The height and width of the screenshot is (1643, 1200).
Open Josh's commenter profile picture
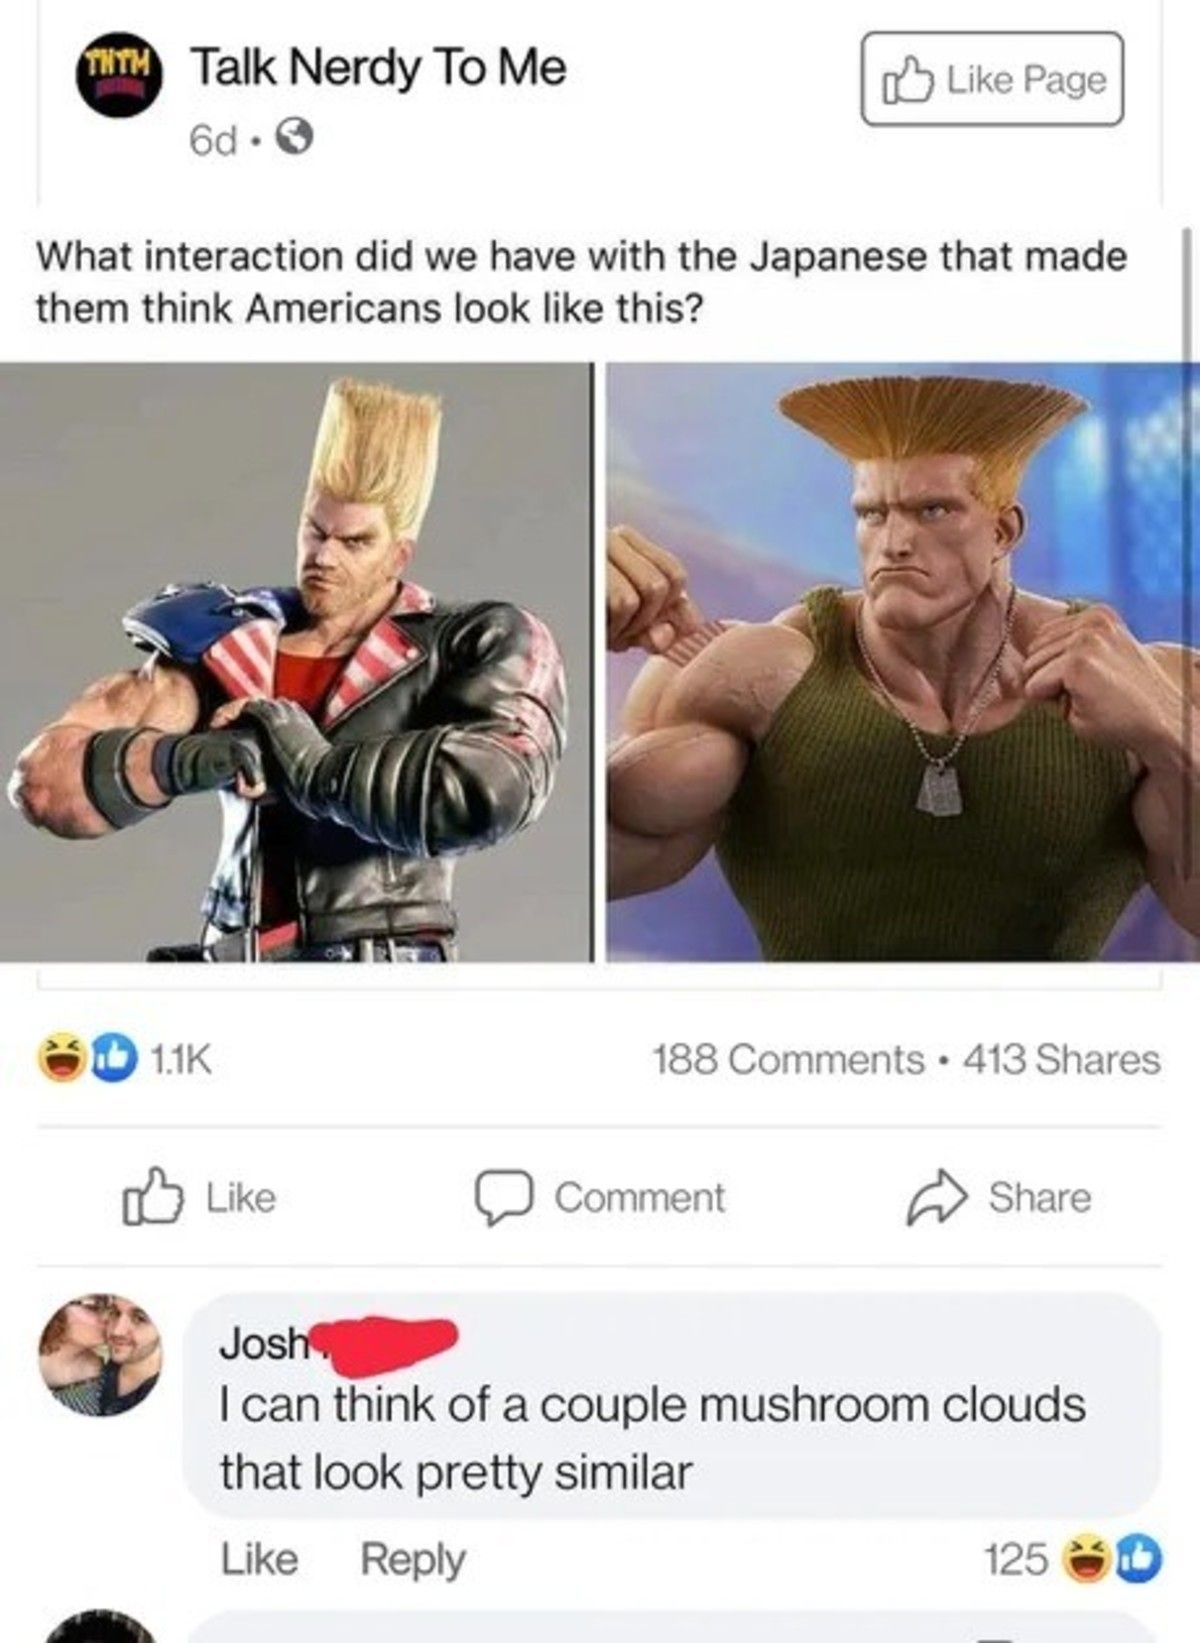tap(101, 1356)
